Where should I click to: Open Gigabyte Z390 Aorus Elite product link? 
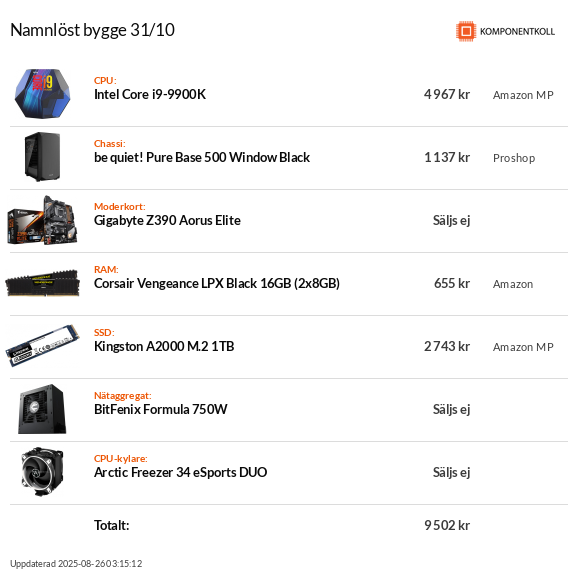pyautogui.click(x=167, y=220)
